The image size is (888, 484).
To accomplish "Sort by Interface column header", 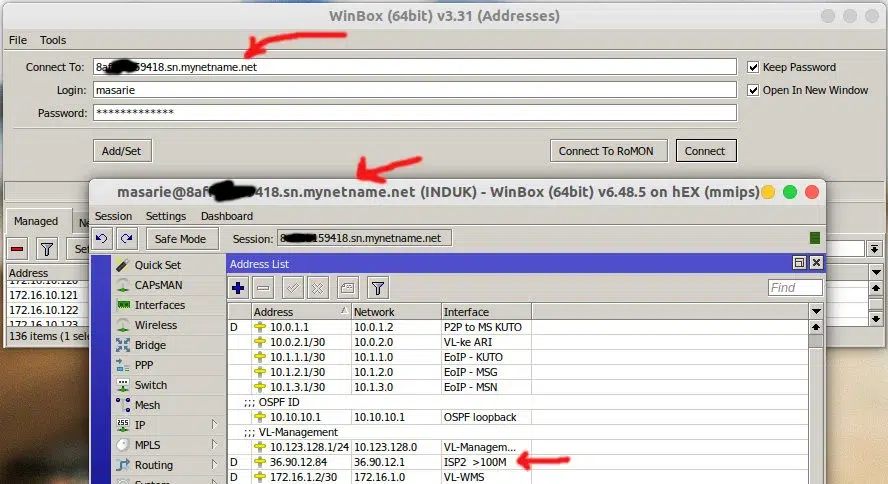I will click(x=486, y=312).
